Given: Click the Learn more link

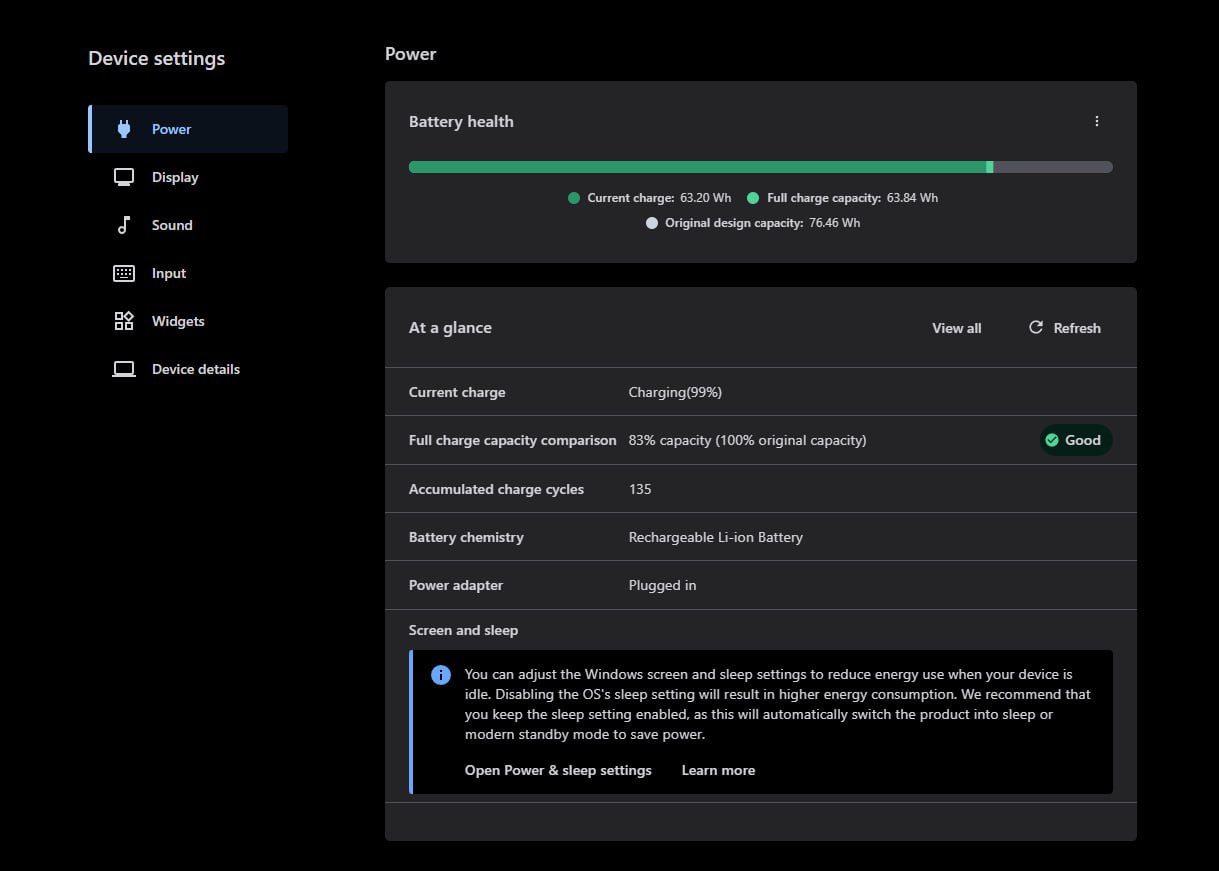Looking at the screenshot, I should click(x=718, y=770).
